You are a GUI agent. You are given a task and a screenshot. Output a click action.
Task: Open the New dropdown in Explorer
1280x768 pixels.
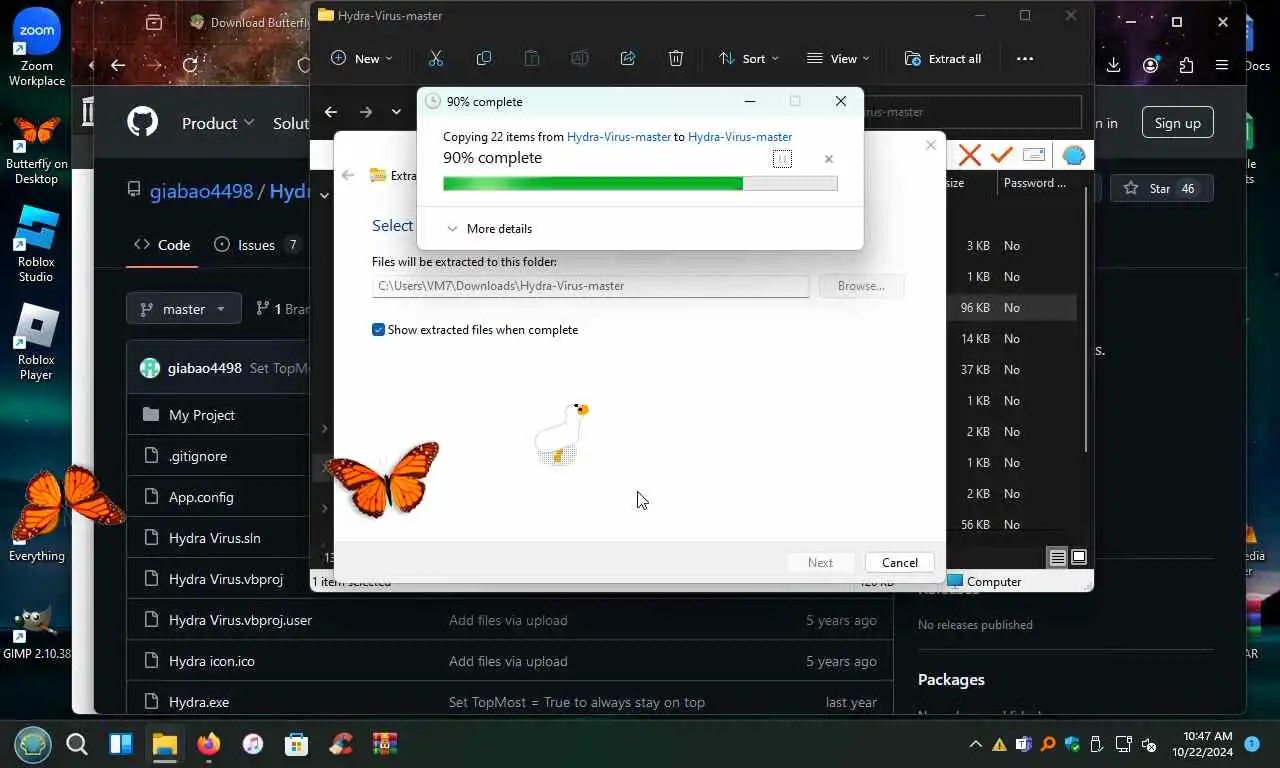pos(362,59)
